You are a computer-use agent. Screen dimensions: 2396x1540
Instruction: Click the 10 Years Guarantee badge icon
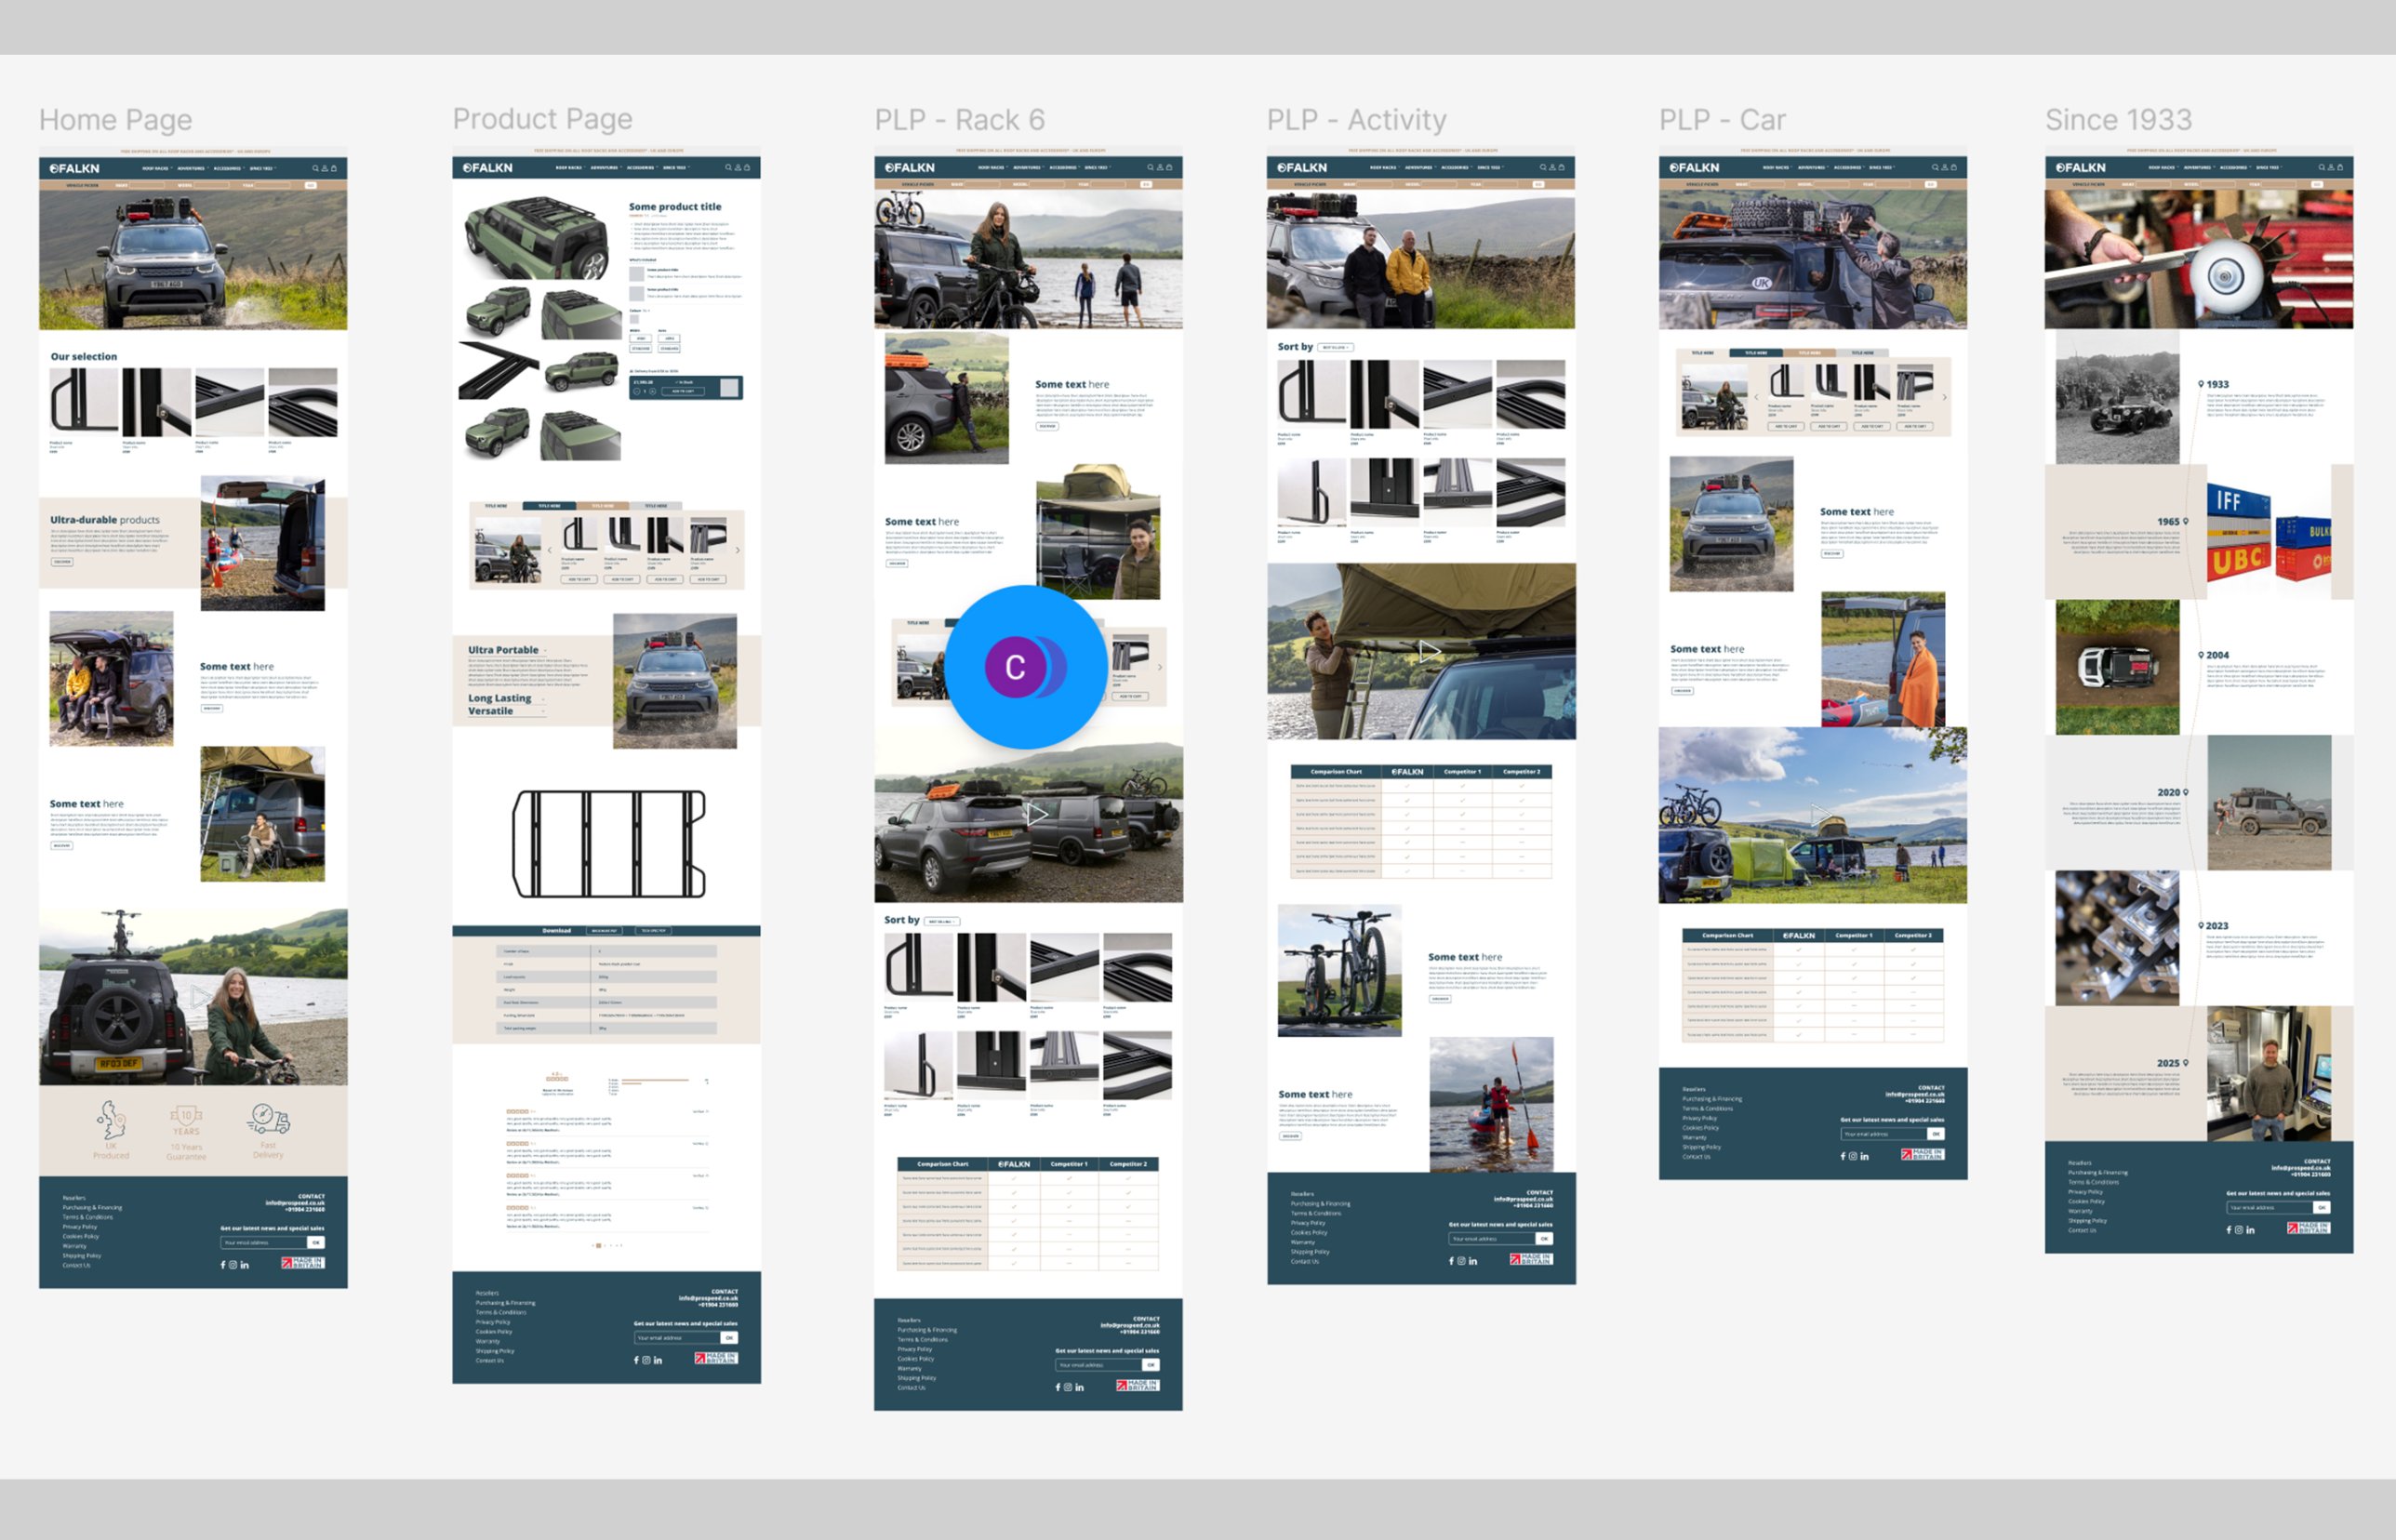[186, 1121]
